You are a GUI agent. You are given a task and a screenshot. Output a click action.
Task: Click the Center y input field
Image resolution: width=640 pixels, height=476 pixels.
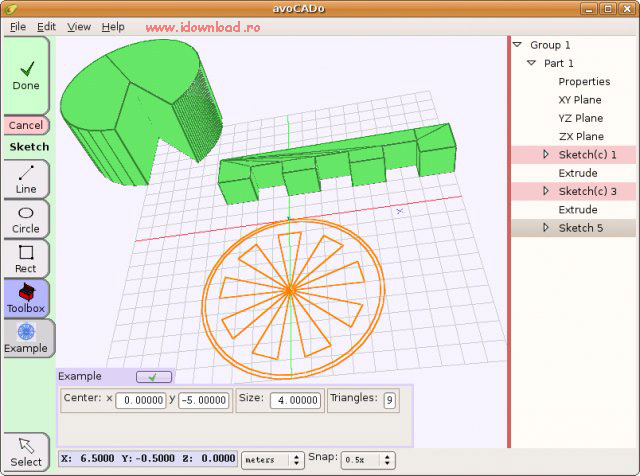pyautogui.click(x=203, y=400)
